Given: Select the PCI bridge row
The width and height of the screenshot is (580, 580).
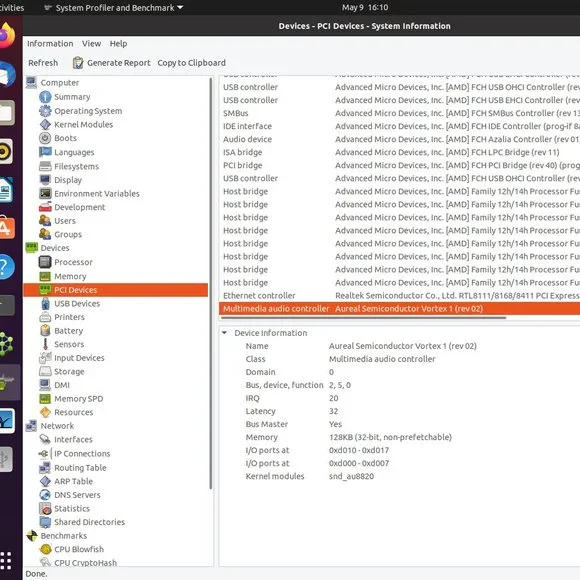Looking at the screenshot, I should click(399, 165).
